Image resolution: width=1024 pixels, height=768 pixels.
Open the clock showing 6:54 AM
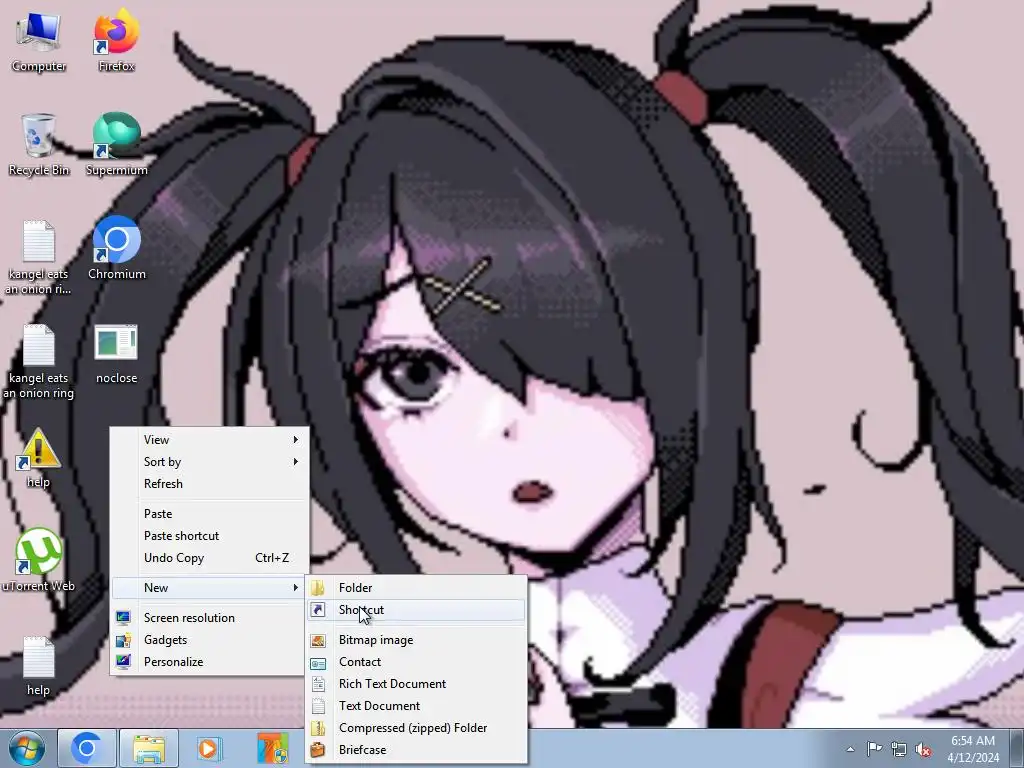click(973, 748)
